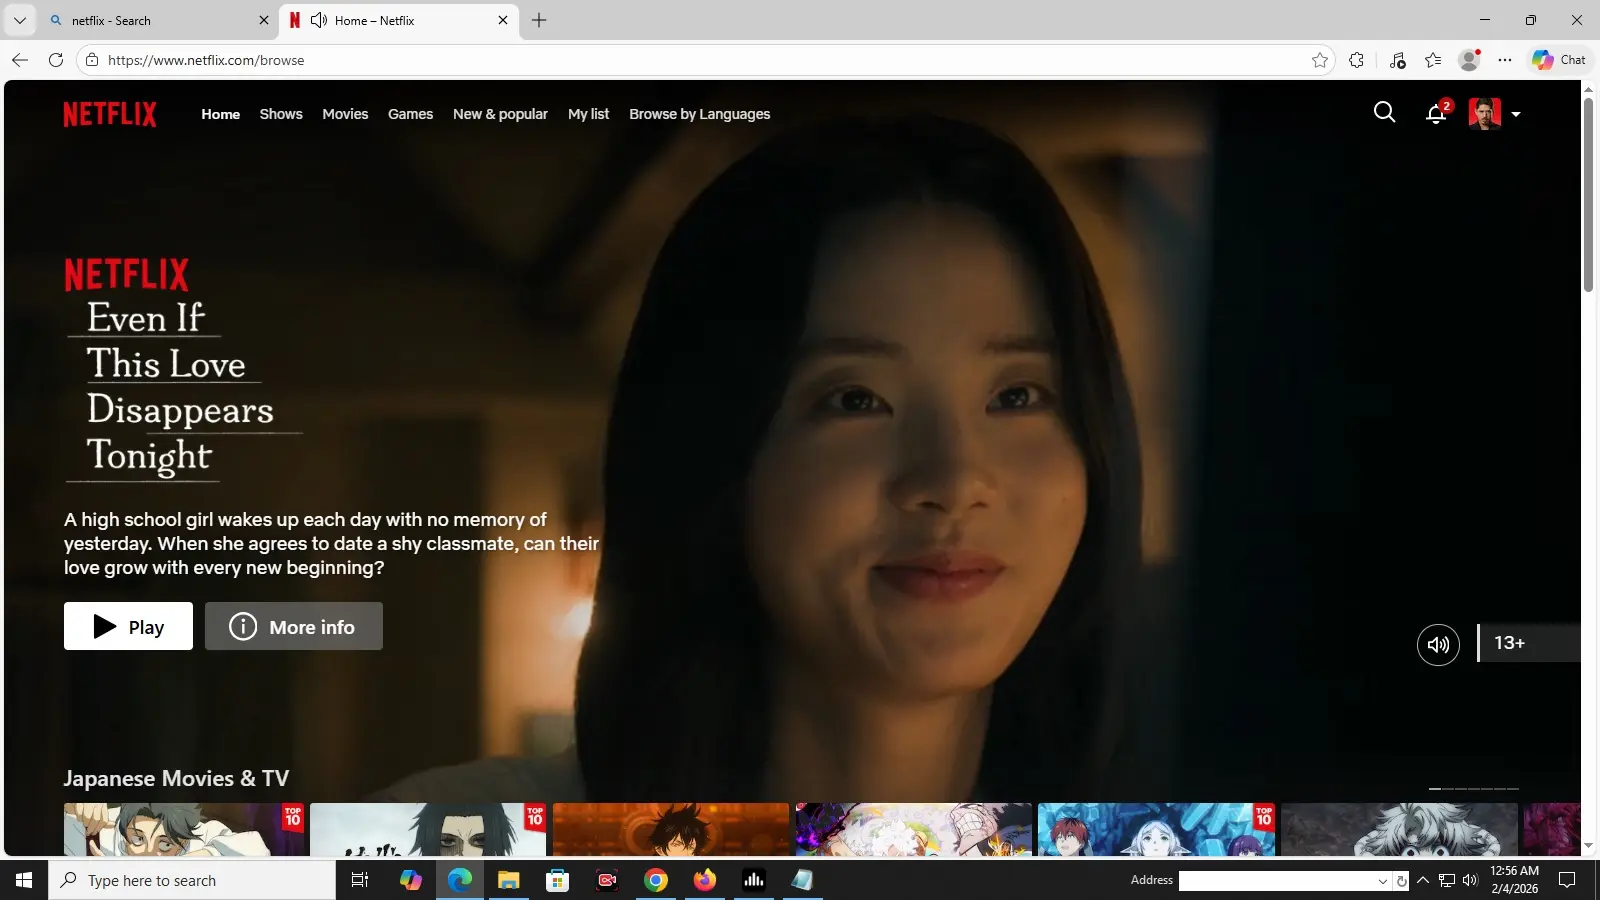Open Microsoft Store from taskbar
1600x900 pixels.
point(558,880)
